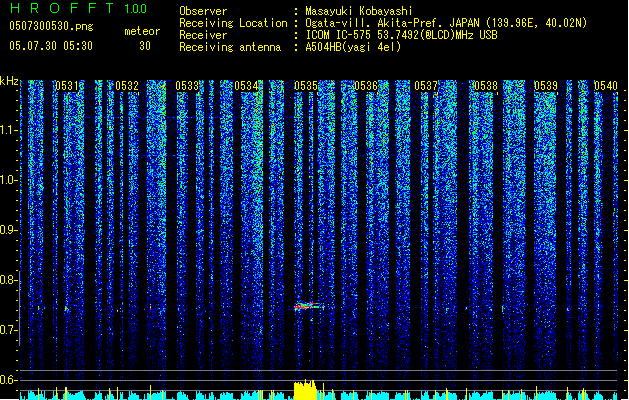629x400 pixels.
Task: Click the 0.8 frequency axis tick
Action: (8, 280)
